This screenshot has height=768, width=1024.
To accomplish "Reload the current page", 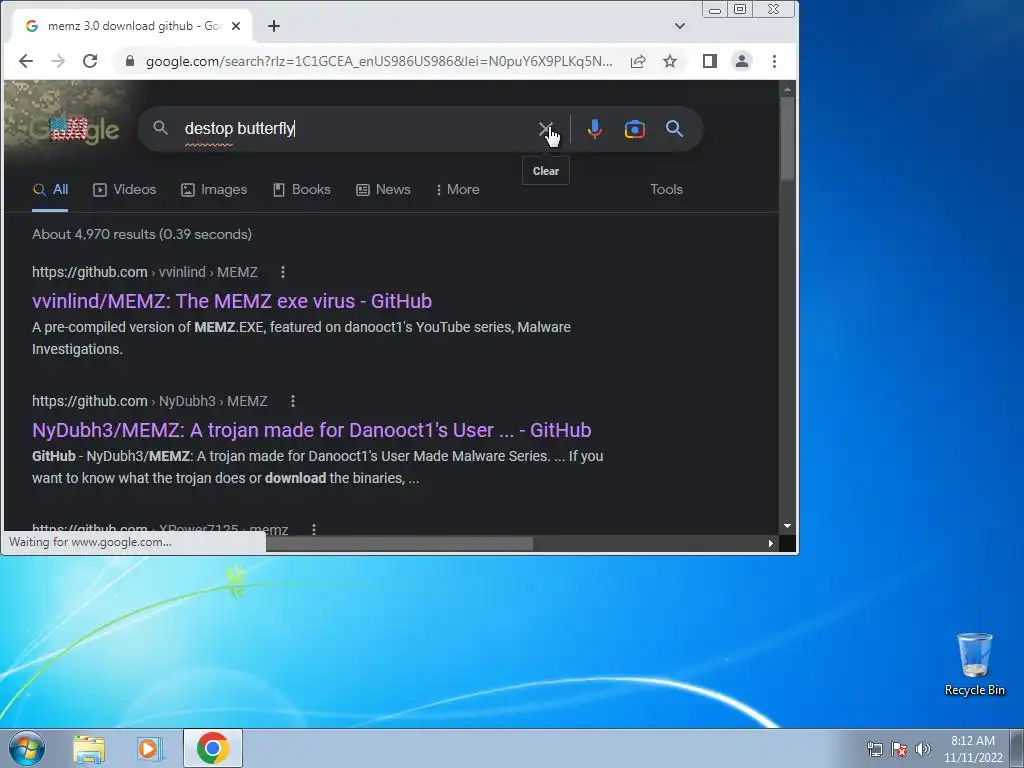I will [x=90, y=61].
